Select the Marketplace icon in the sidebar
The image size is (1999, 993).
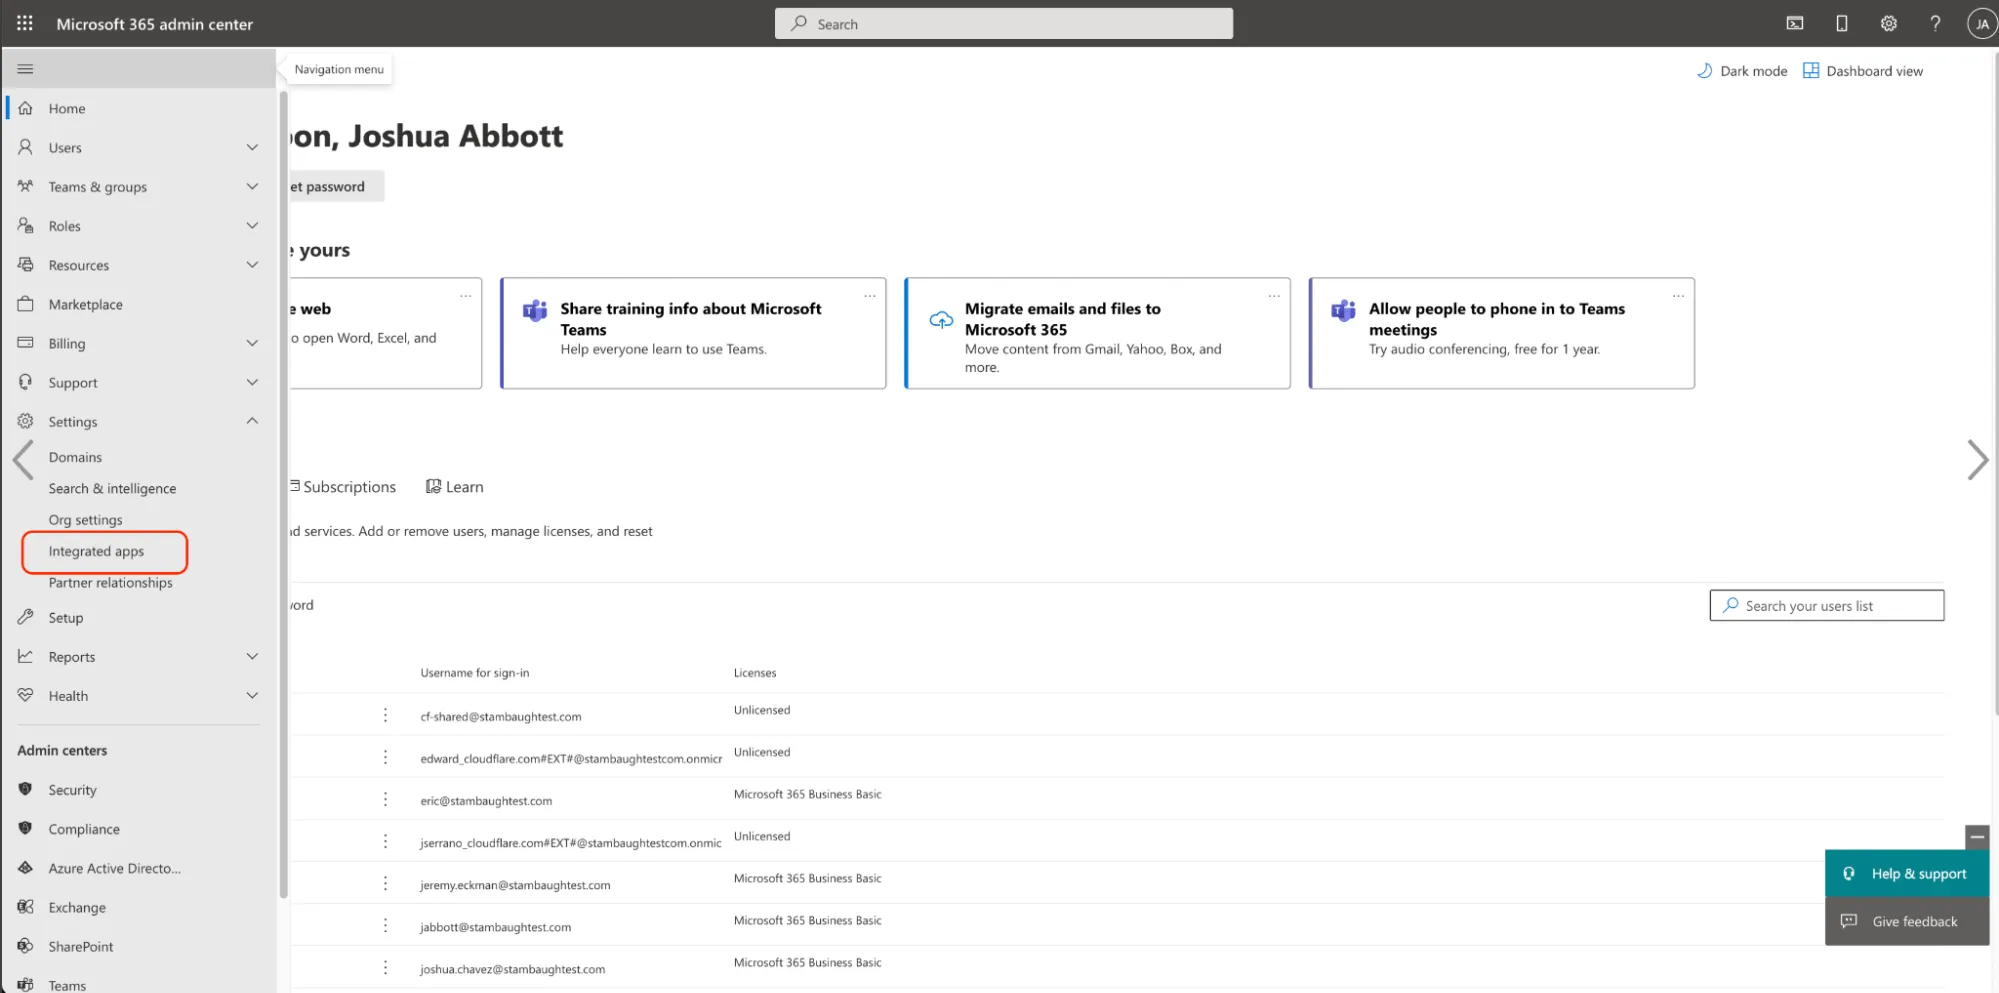click(x=25, y=304)
